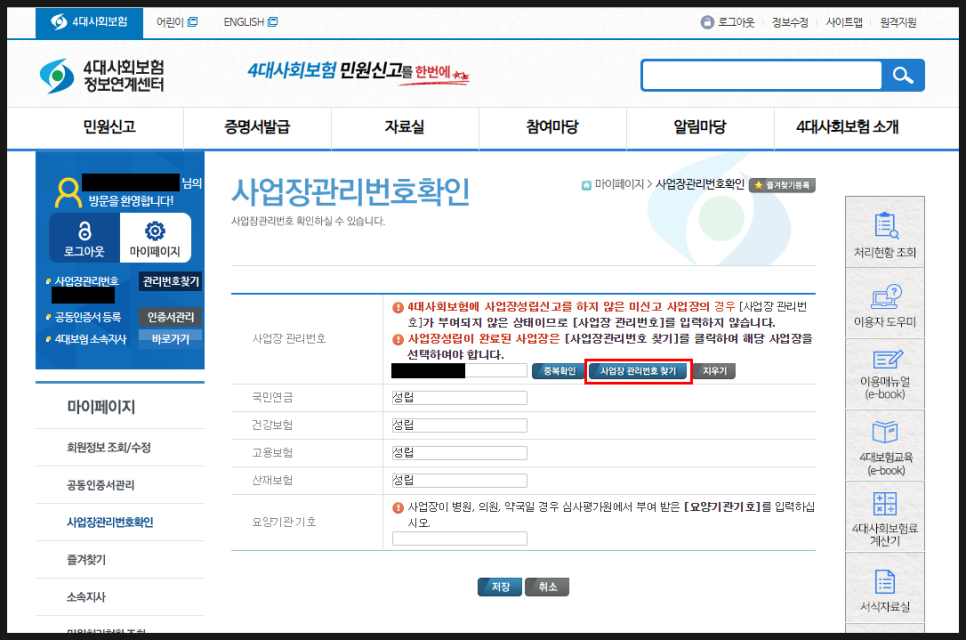Open 회원정보 조회/수정 in side menu
966x640 pixels.
[x=108, y=447]
